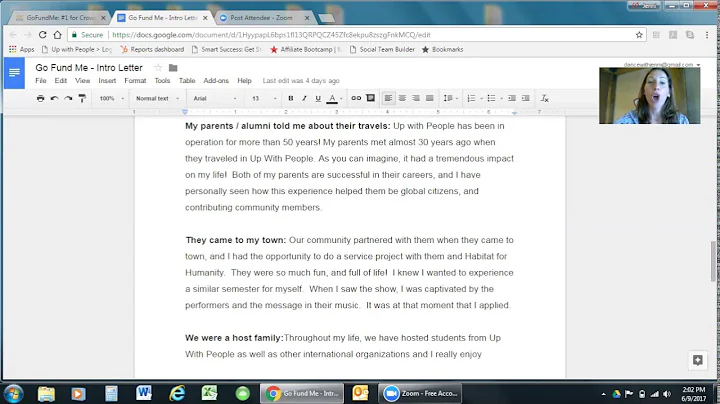Switch to GoFundMe #1 for Crowdfunding tab

pyautogui.click(x=61, y=18)
